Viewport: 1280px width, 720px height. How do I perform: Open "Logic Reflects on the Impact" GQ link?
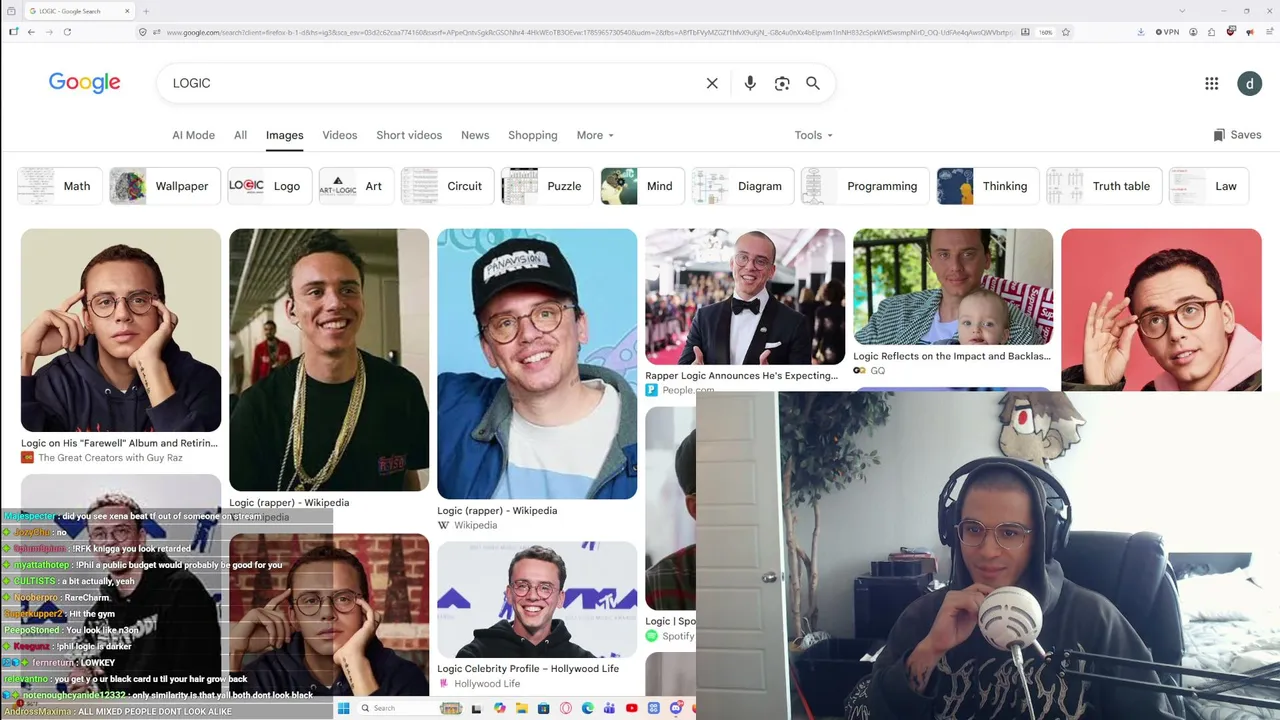(x=952, y=356)
